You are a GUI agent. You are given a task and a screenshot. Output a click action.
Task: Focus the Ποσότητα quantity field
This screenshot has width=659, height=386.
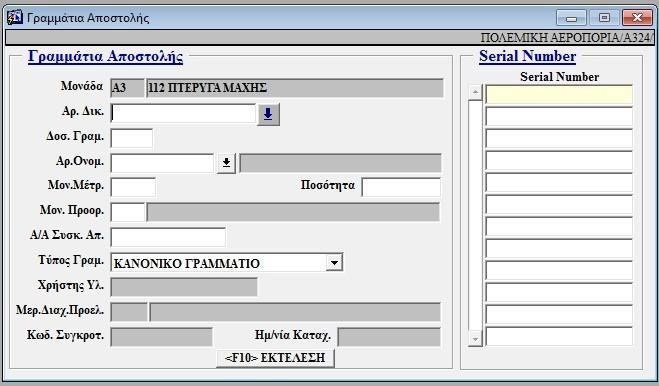click(x=401, y=187)
